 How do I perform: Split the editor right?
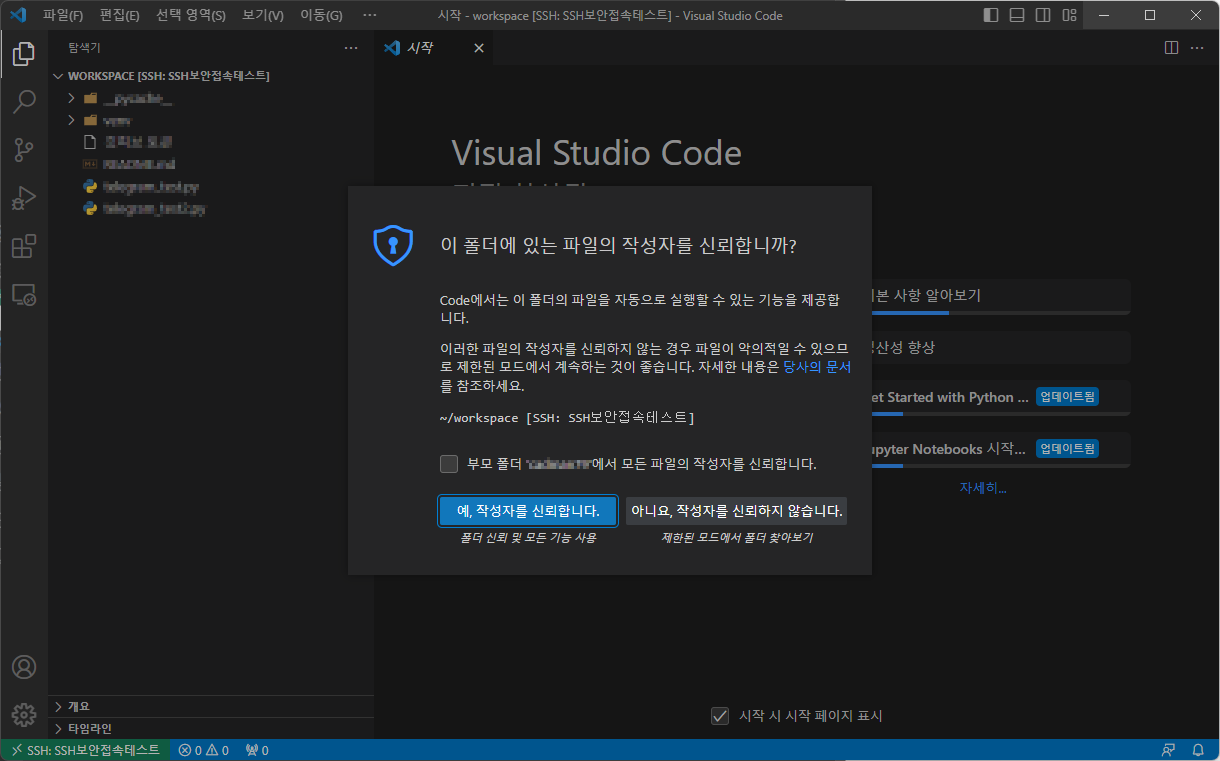[1172, 48]
